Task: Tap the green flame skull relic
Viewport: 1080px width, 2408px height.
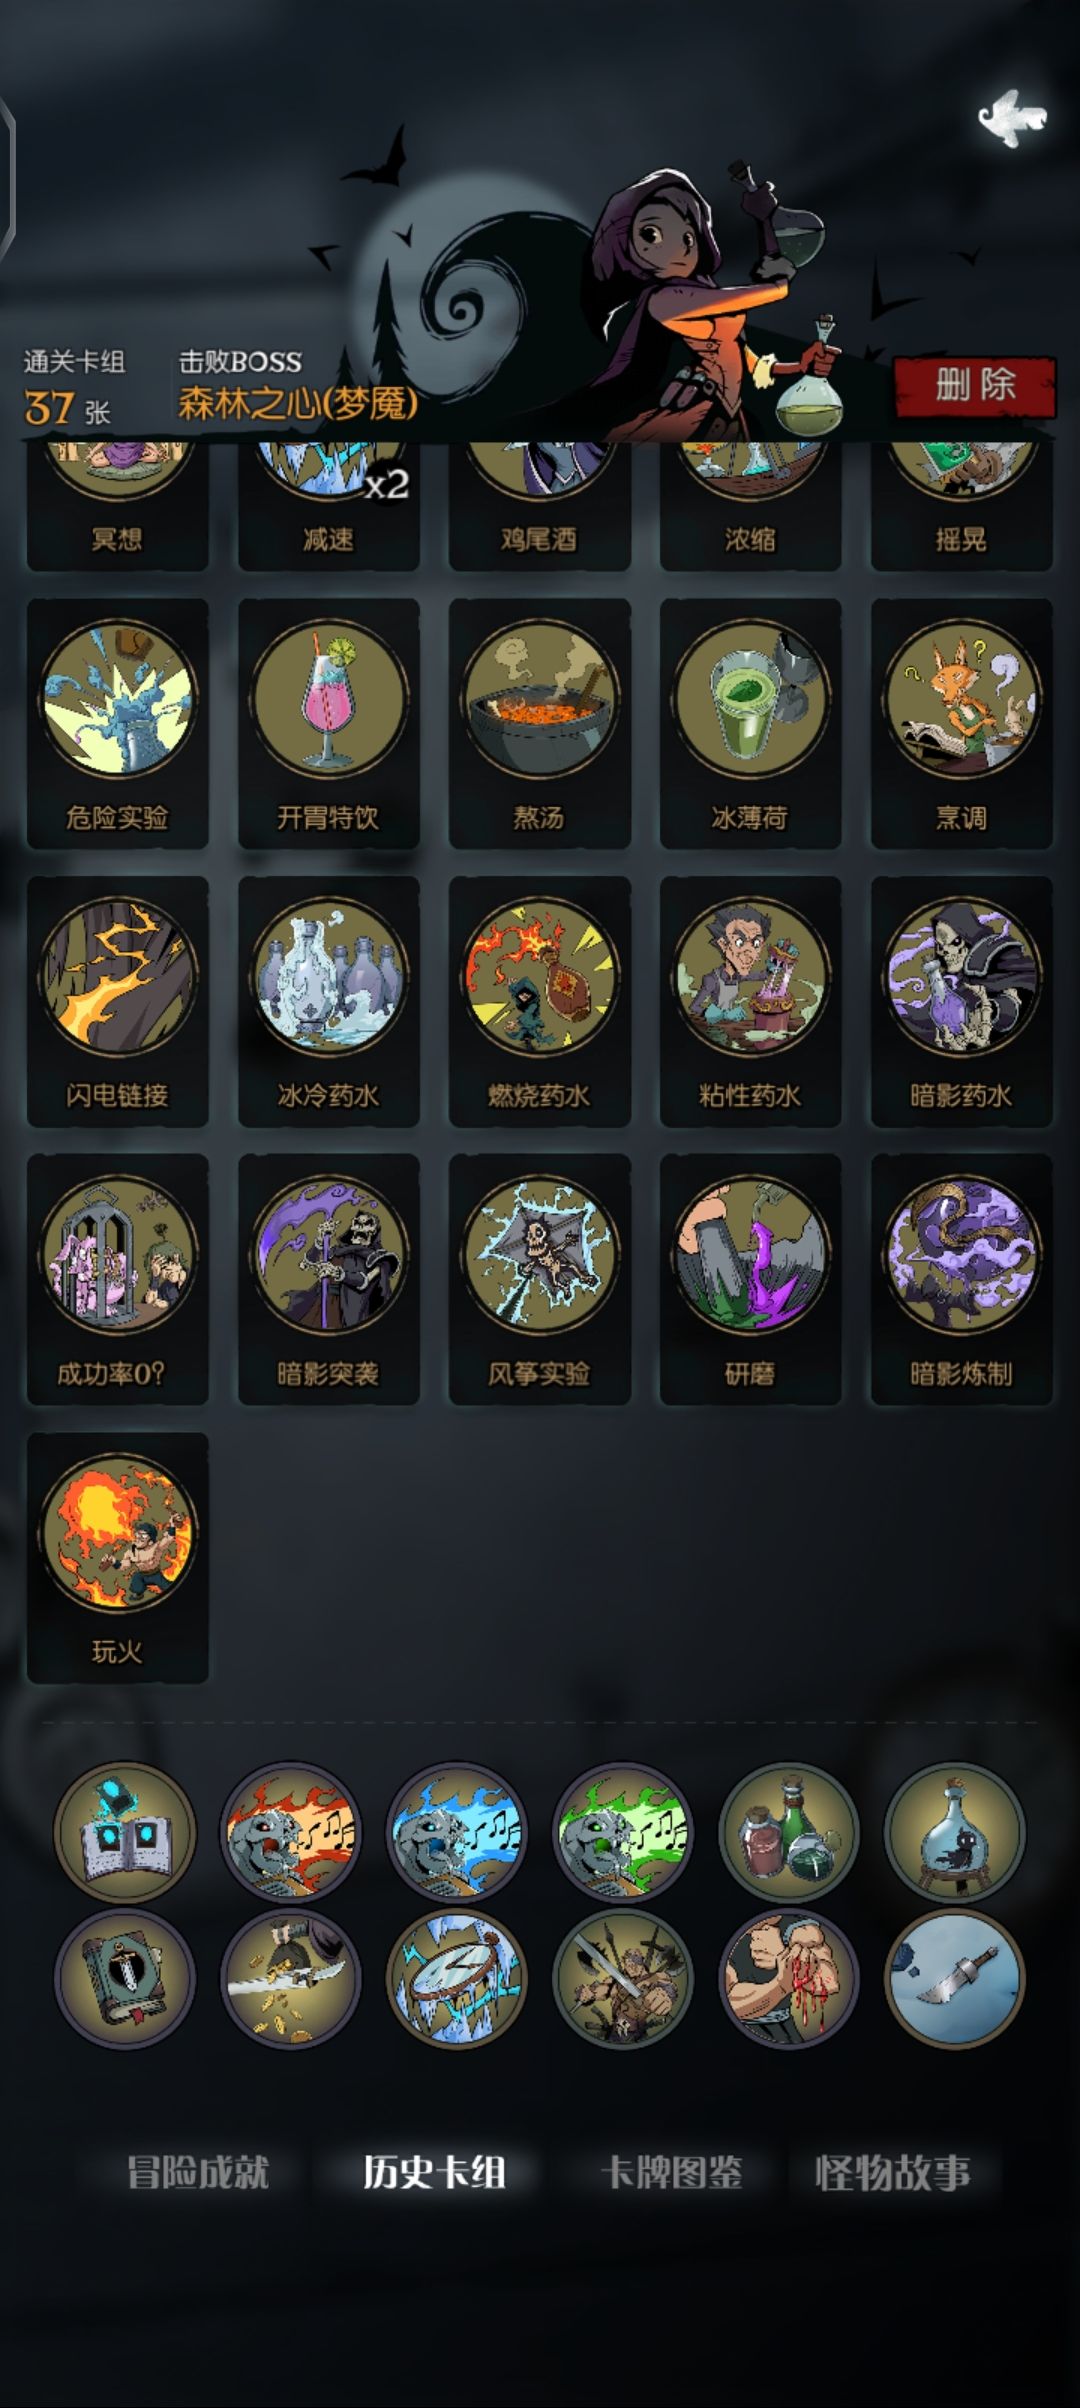Action: [623, 1832]
